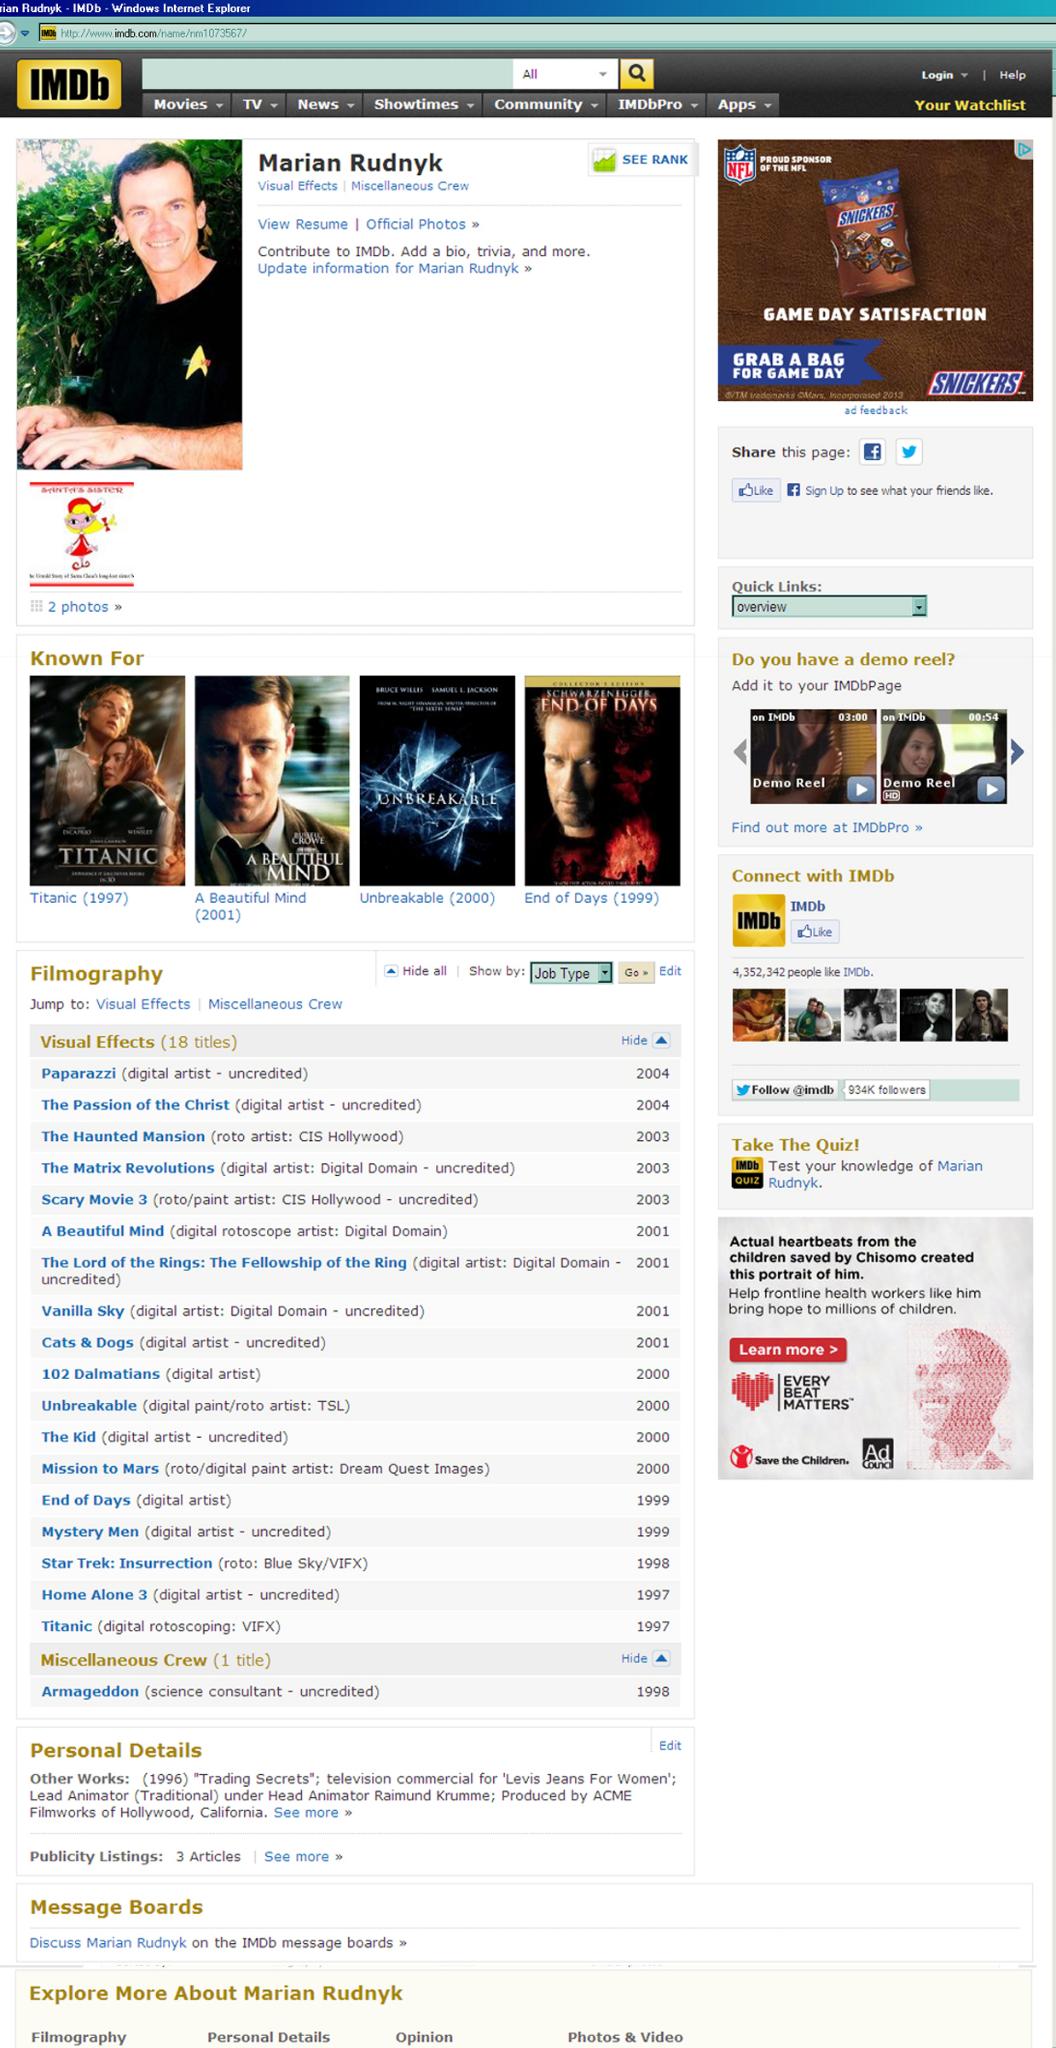Click Edit next to the Filmography Go button
The height and width of the screenshot is (2048, 1056).
pyautogui.click(x=670, y=971)
